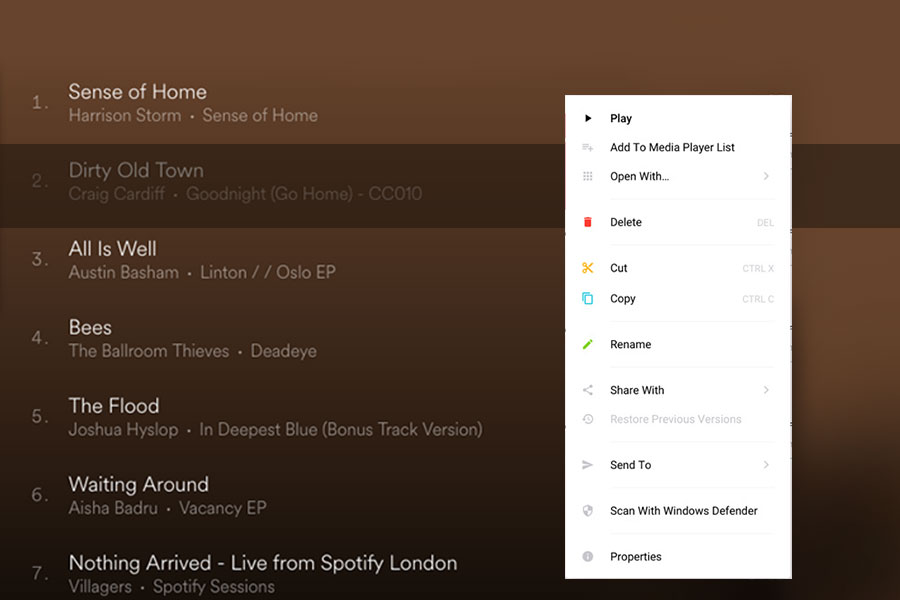This screenshot has width=900, height=600.
Task: Click track number 5.
Action: 39,416
